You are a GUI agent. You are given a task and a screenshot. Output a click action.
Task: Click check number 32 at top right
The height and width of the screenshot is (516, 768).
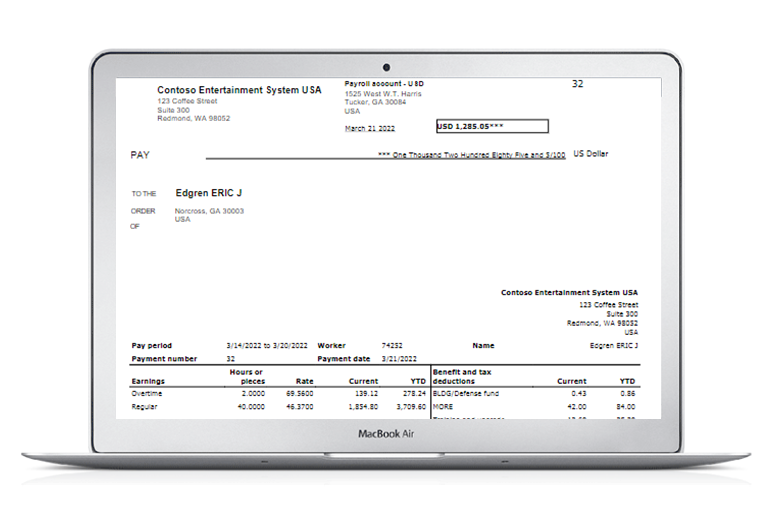coord(577,84)
